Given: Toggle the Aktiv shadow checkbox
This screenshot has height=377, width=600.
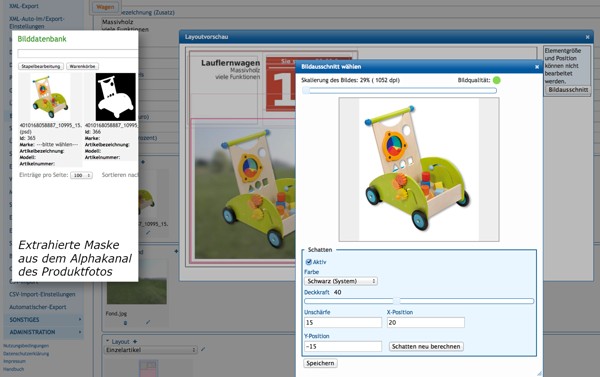Looking at the screenshot, I should 308,262.
